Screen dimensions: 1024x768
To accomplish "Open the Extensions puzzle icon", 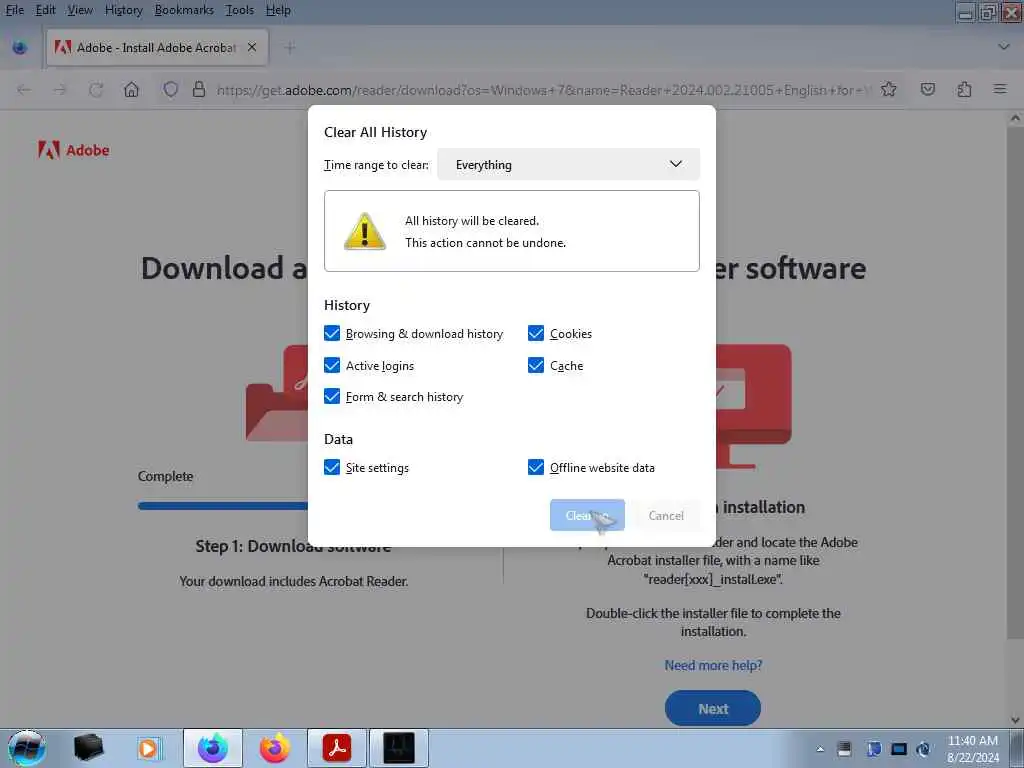I will click(x=964, y=89).
